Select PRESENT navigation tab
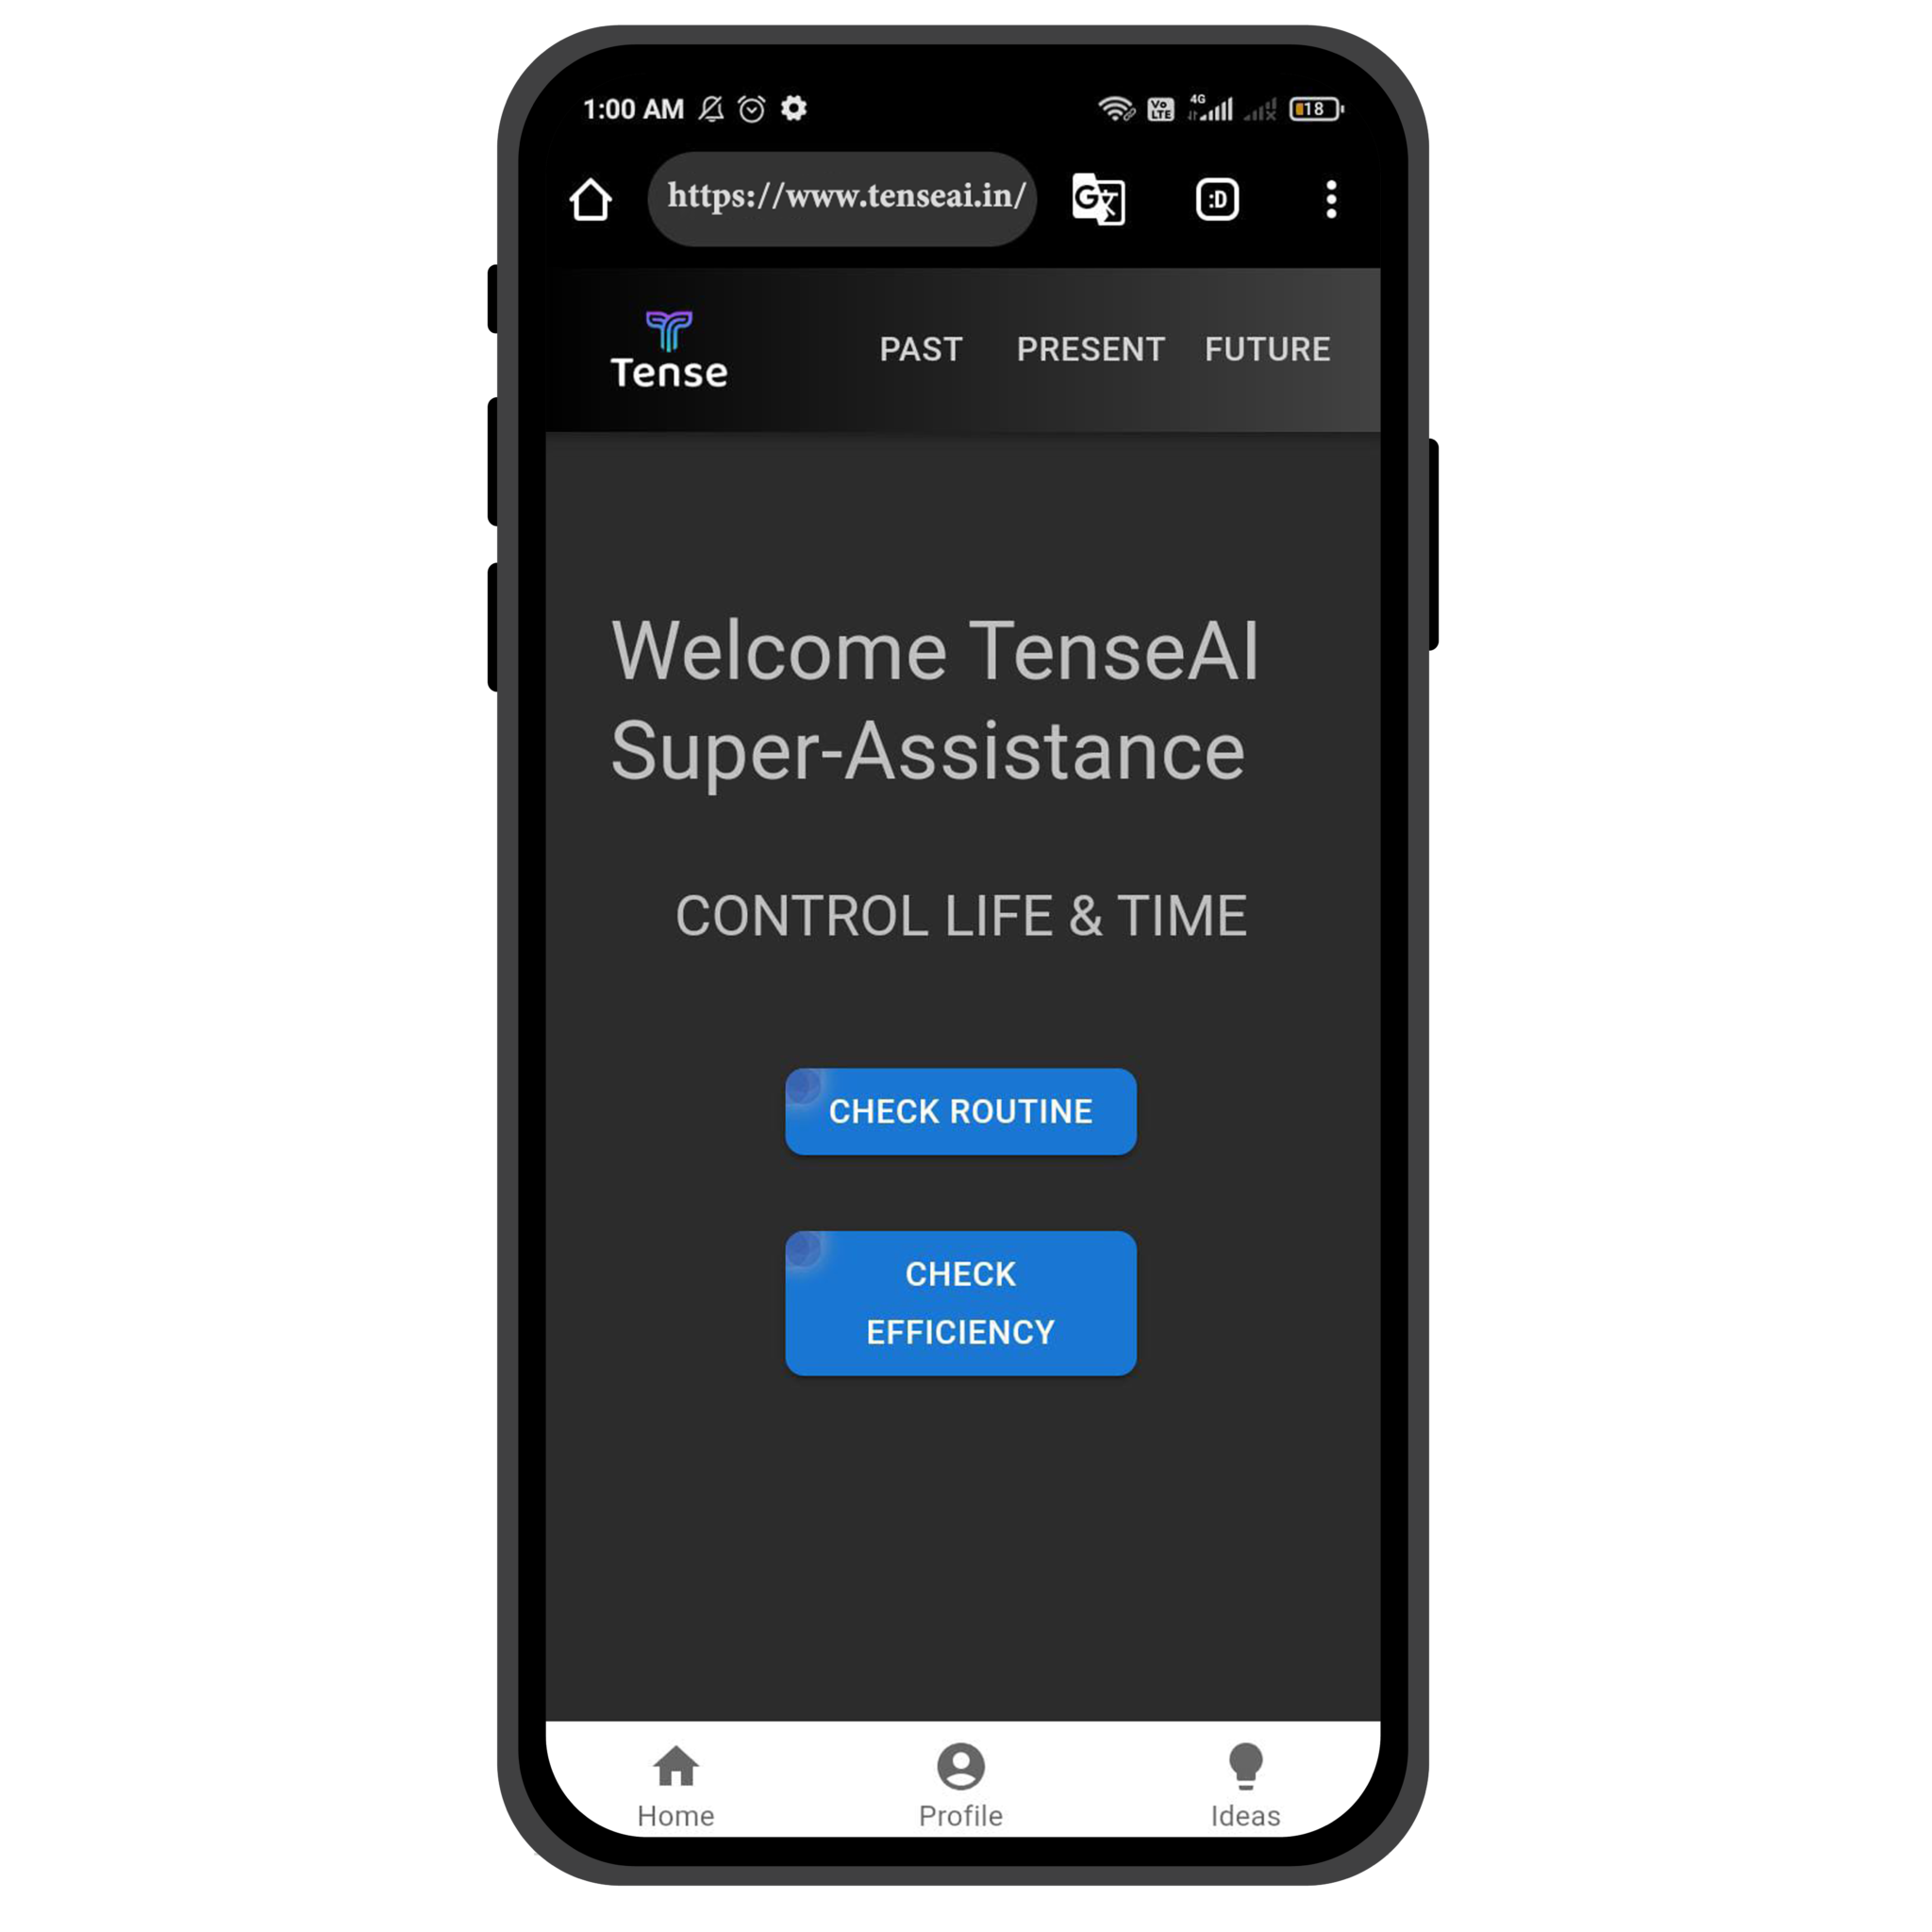 tap(1087, 350)
